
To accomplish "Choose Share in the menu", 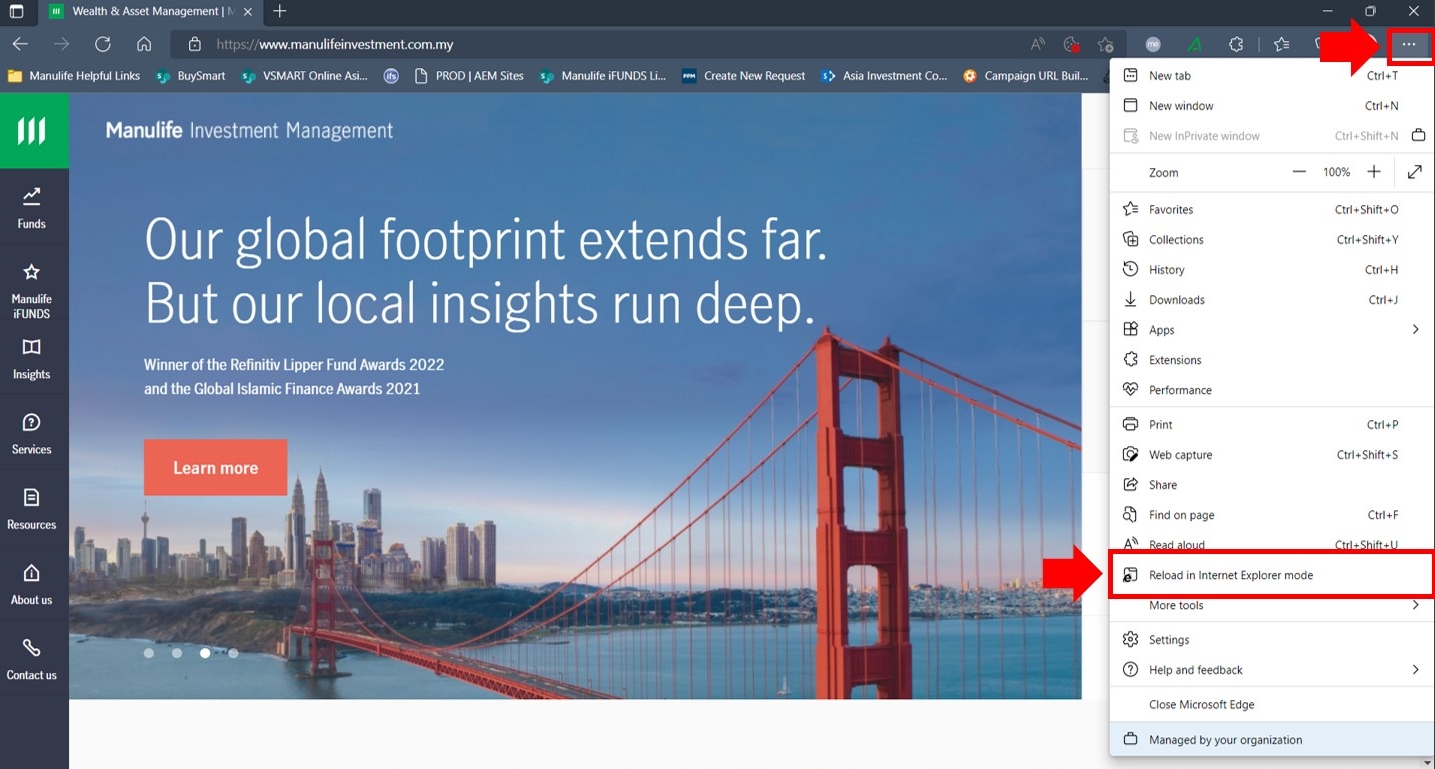I will (x=1271, y=485).
